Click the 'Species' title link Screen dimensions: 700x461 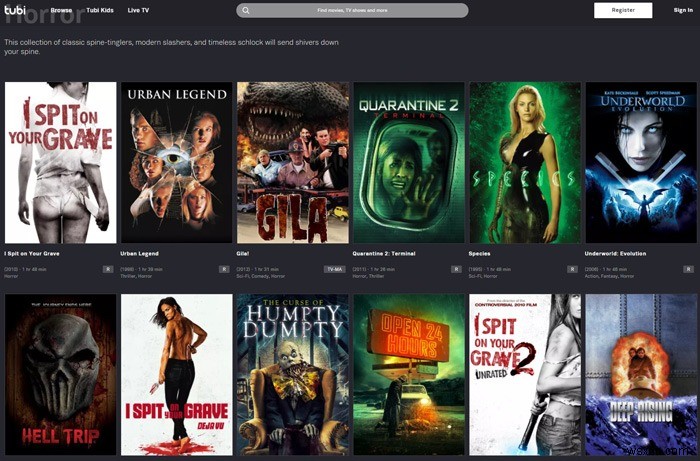(479, 253)
